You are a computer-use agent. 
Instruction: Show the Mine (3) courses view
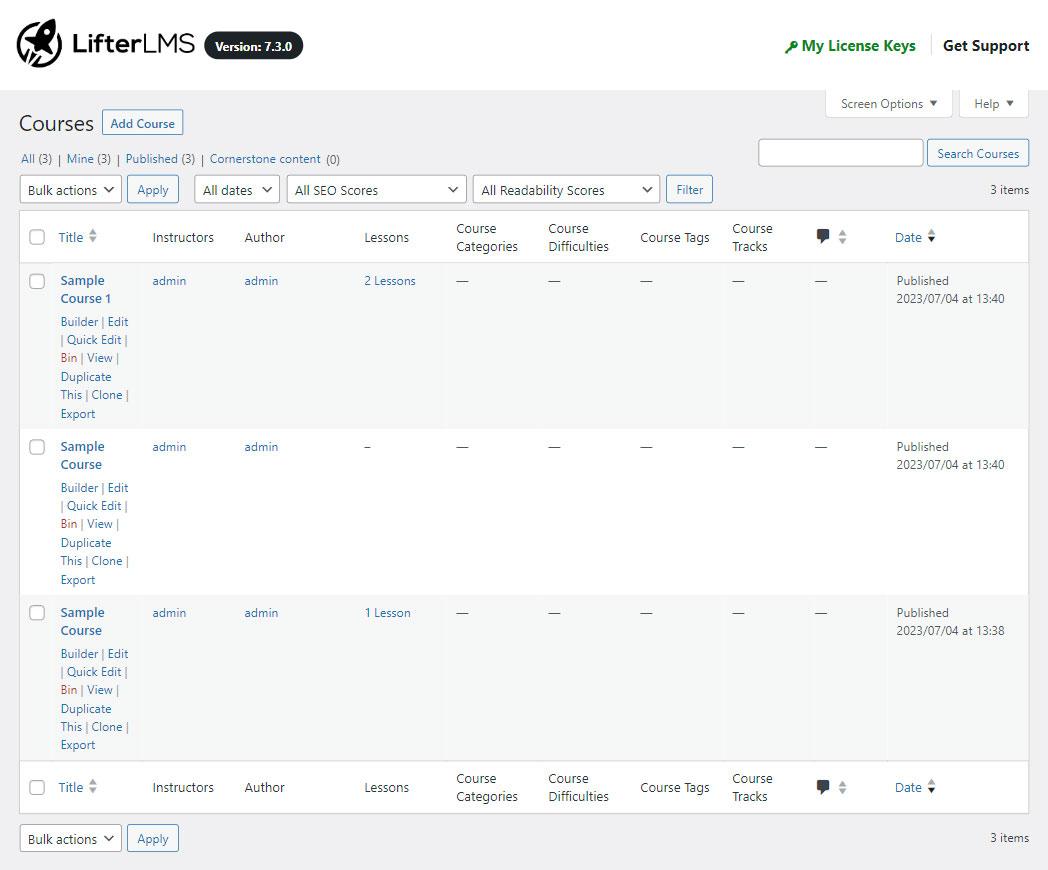coord(89,159)
